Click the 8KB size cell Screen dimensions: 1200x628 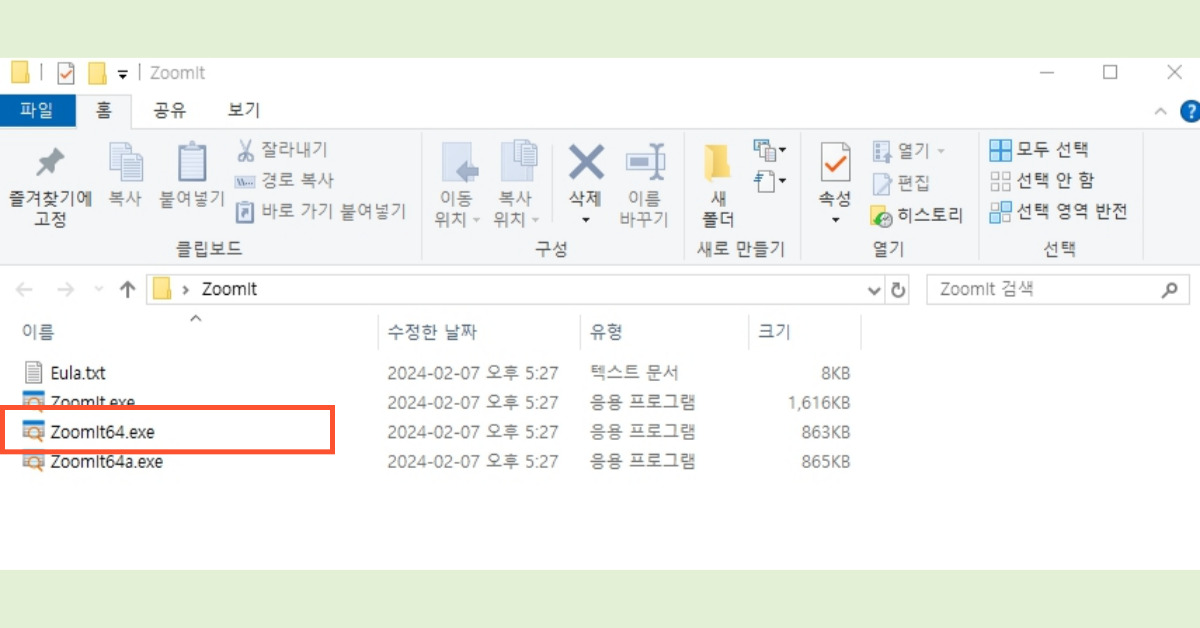pos(834,373)
